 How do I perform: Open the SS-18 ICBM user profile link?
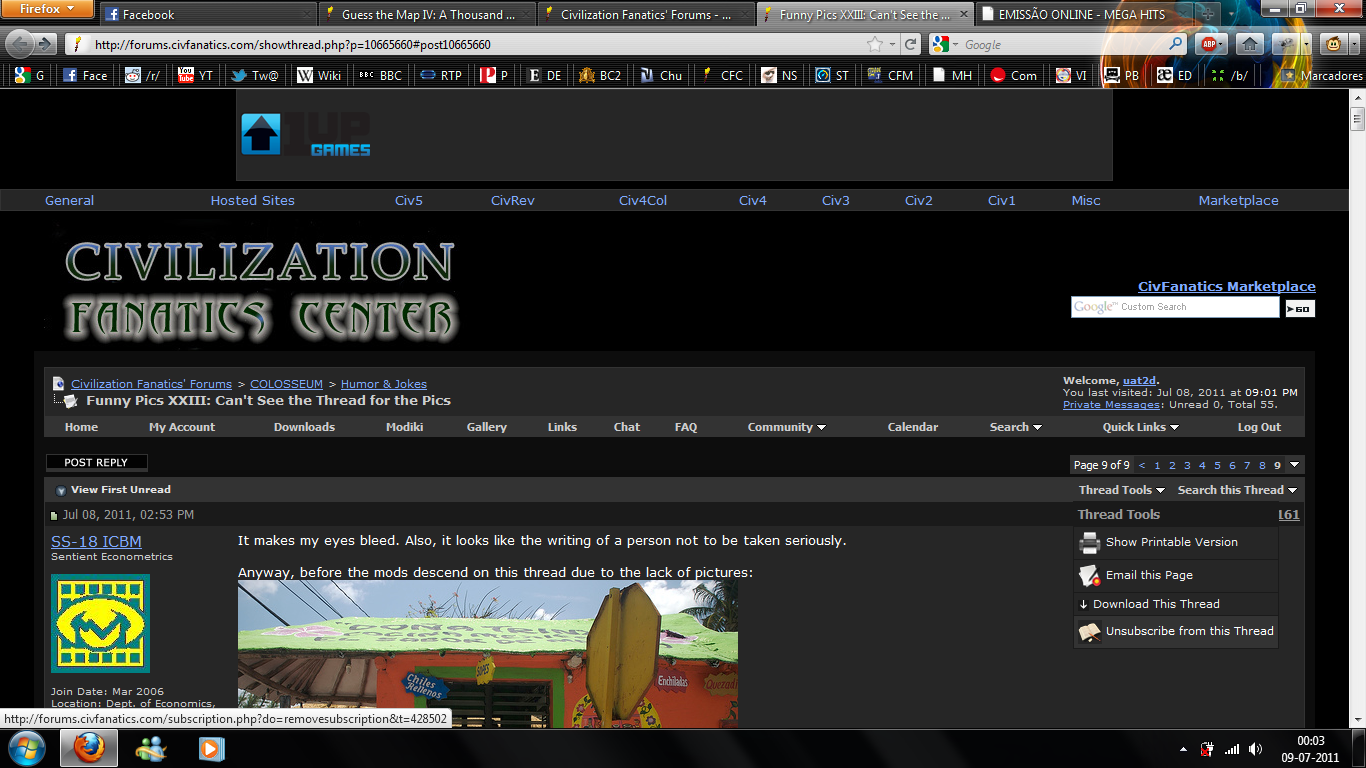(96, 542)
